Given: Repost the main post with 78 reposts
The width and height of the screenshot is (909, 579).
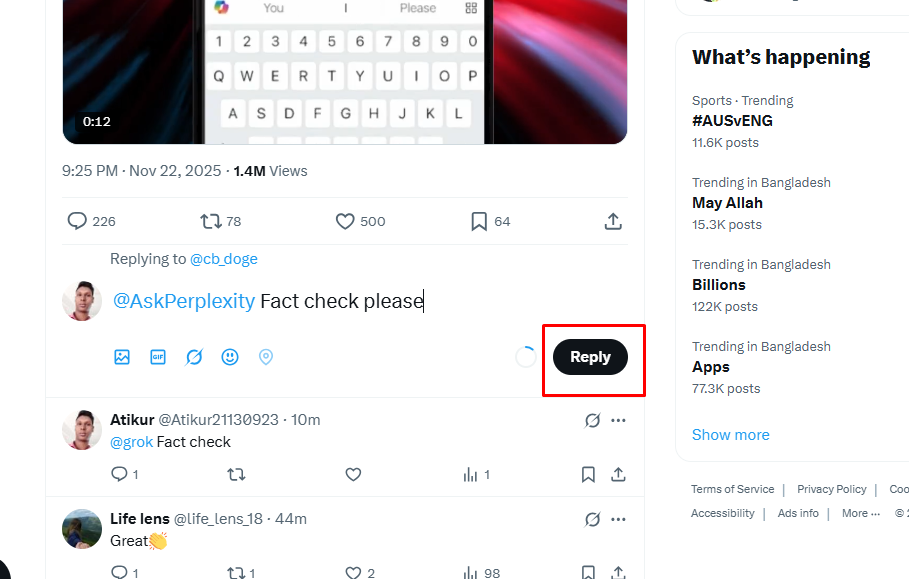Looking at the screenshot, I should tap(211, 221).
